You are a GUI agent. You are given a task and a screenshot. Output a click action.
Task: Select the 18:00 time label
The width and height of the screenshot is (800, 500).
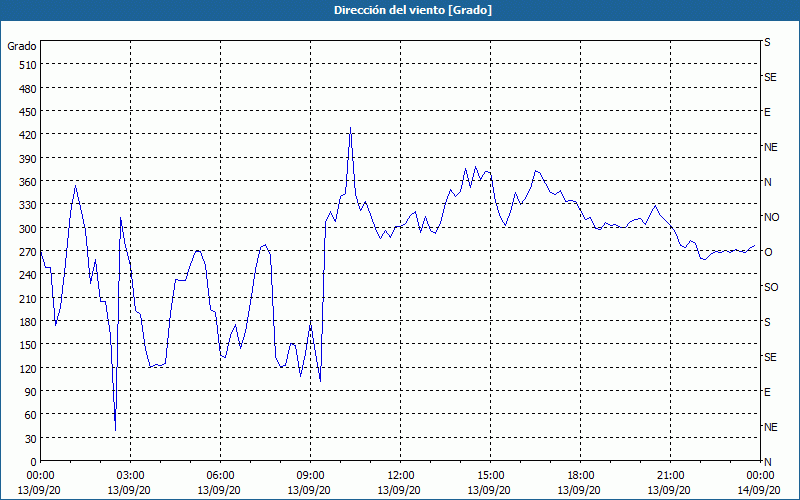581,476
